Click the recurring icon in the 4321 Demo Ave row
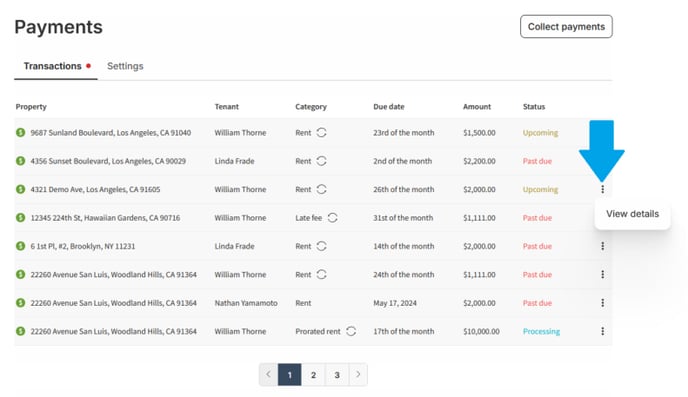Screen dimensions: 688x397 point(321,189)
